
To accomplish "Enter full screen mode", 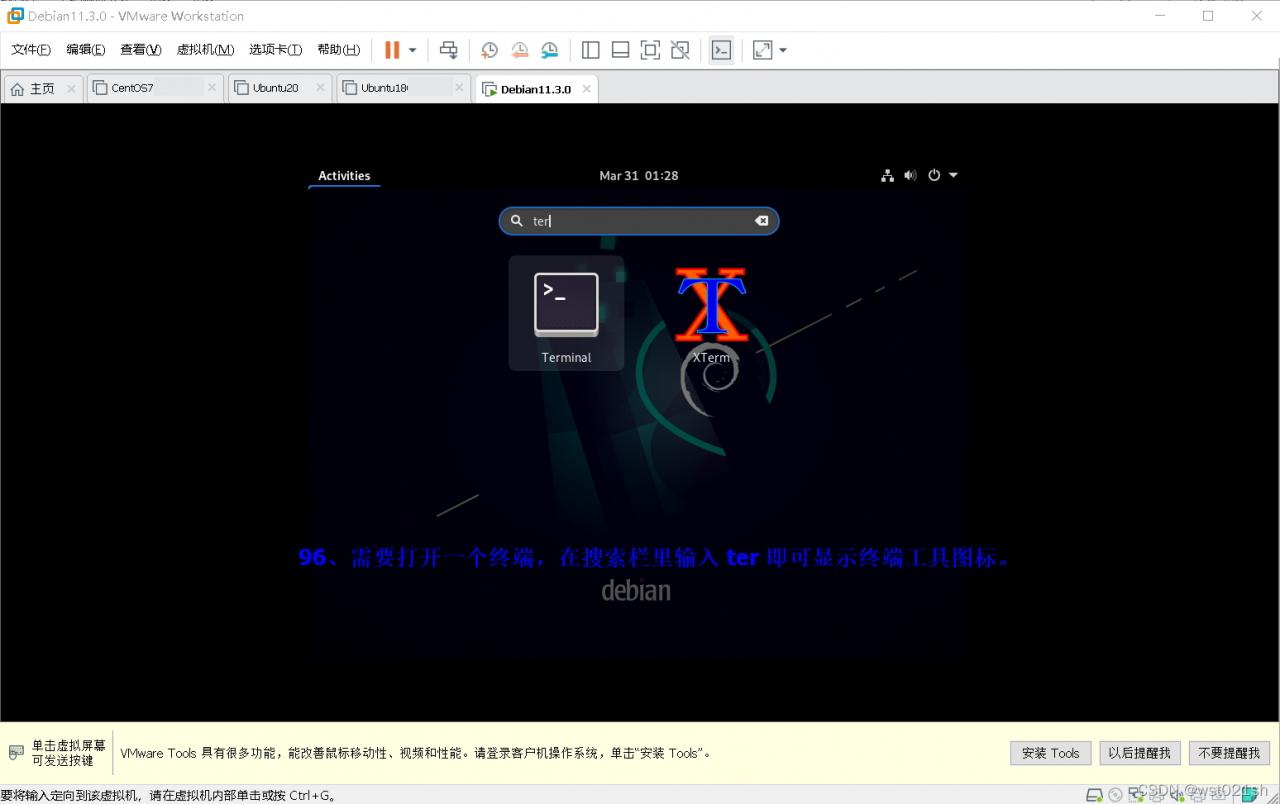I will click(650, 50).
